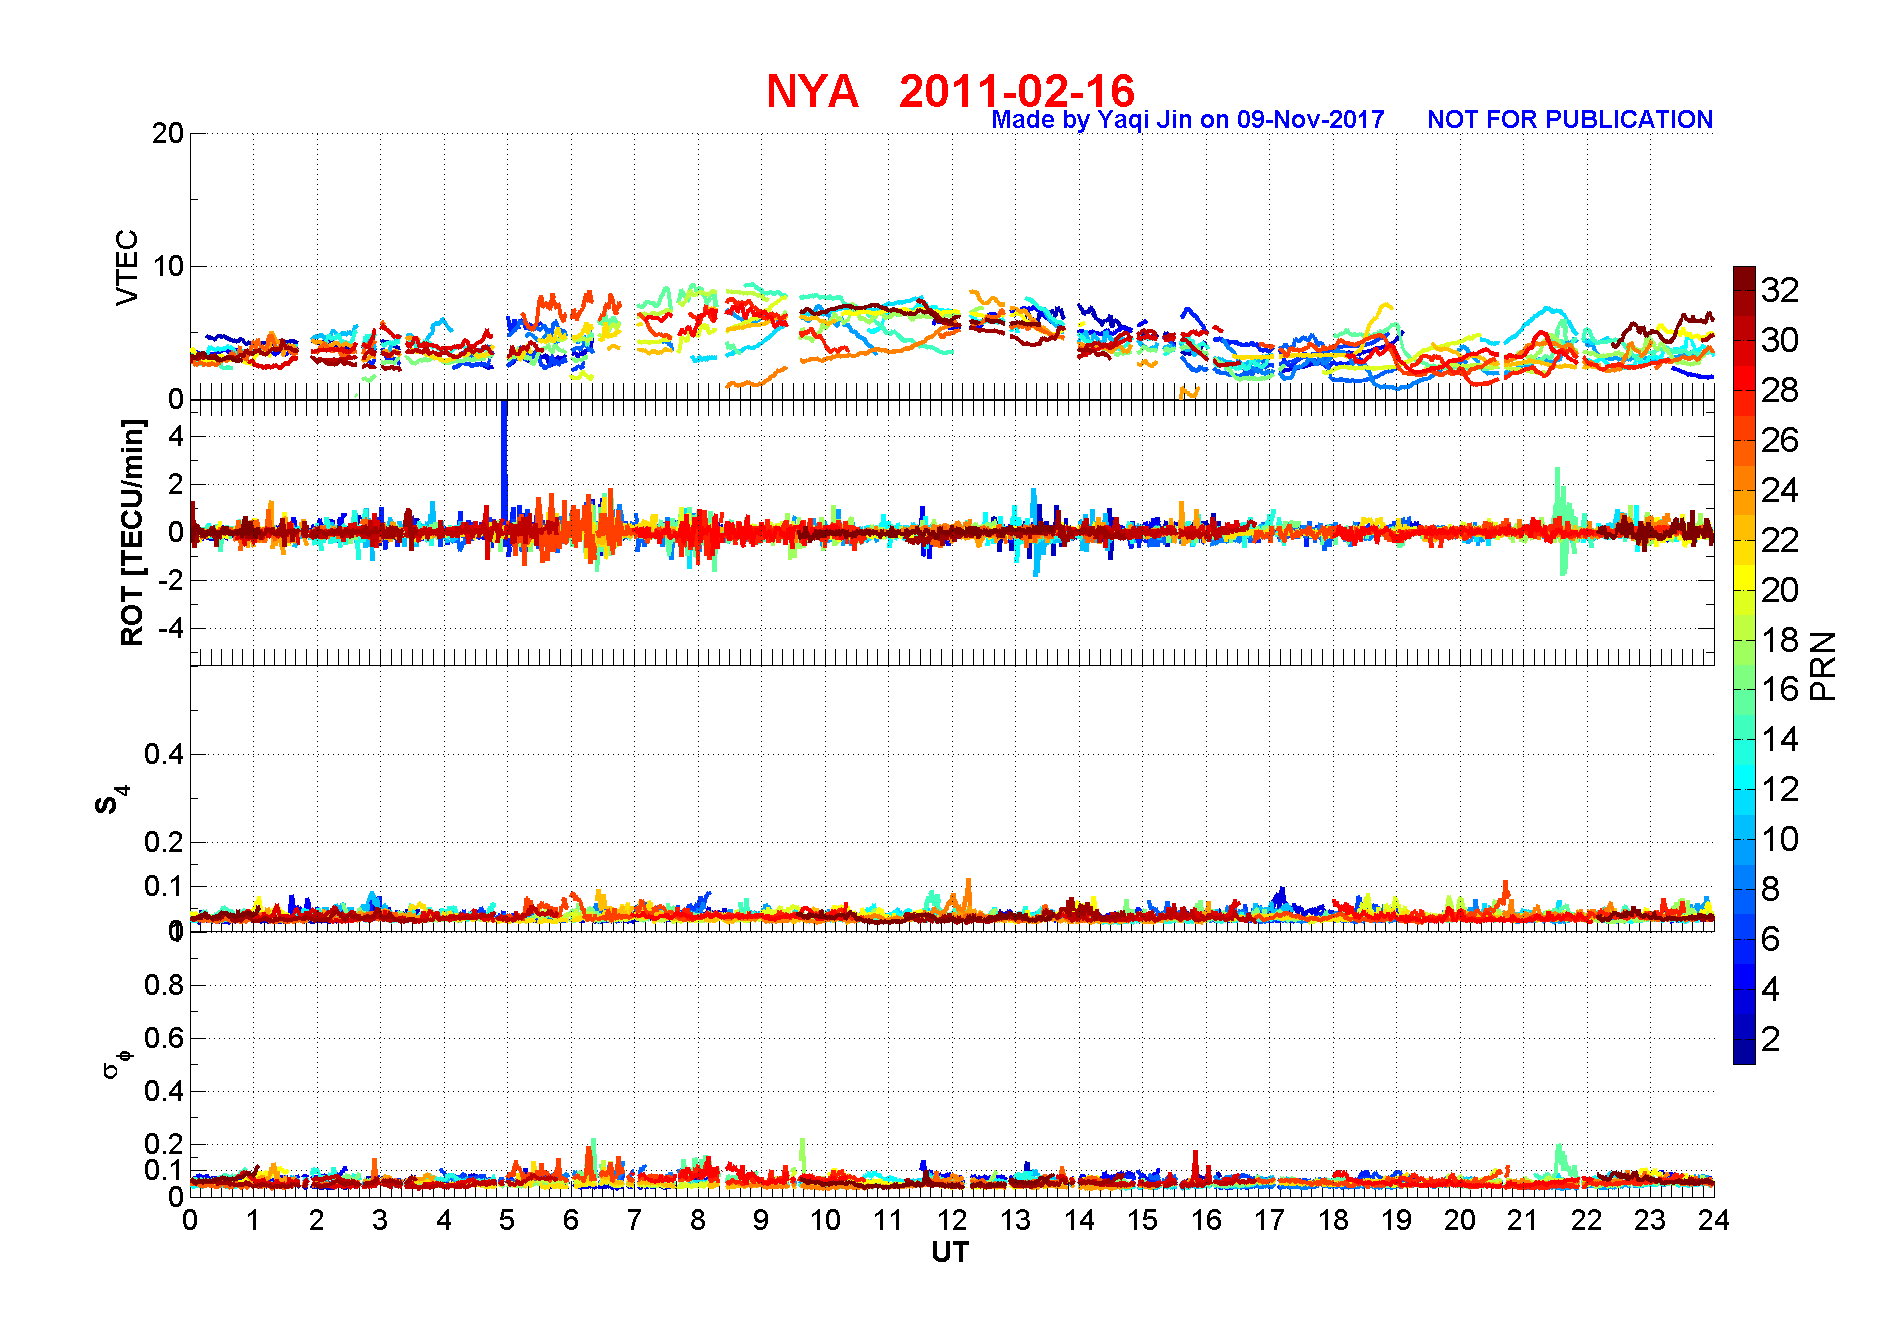Screen dimensions: 1904x1330
Task: Click the plot title "NYA 2011-02-16"
Action: 950,91
